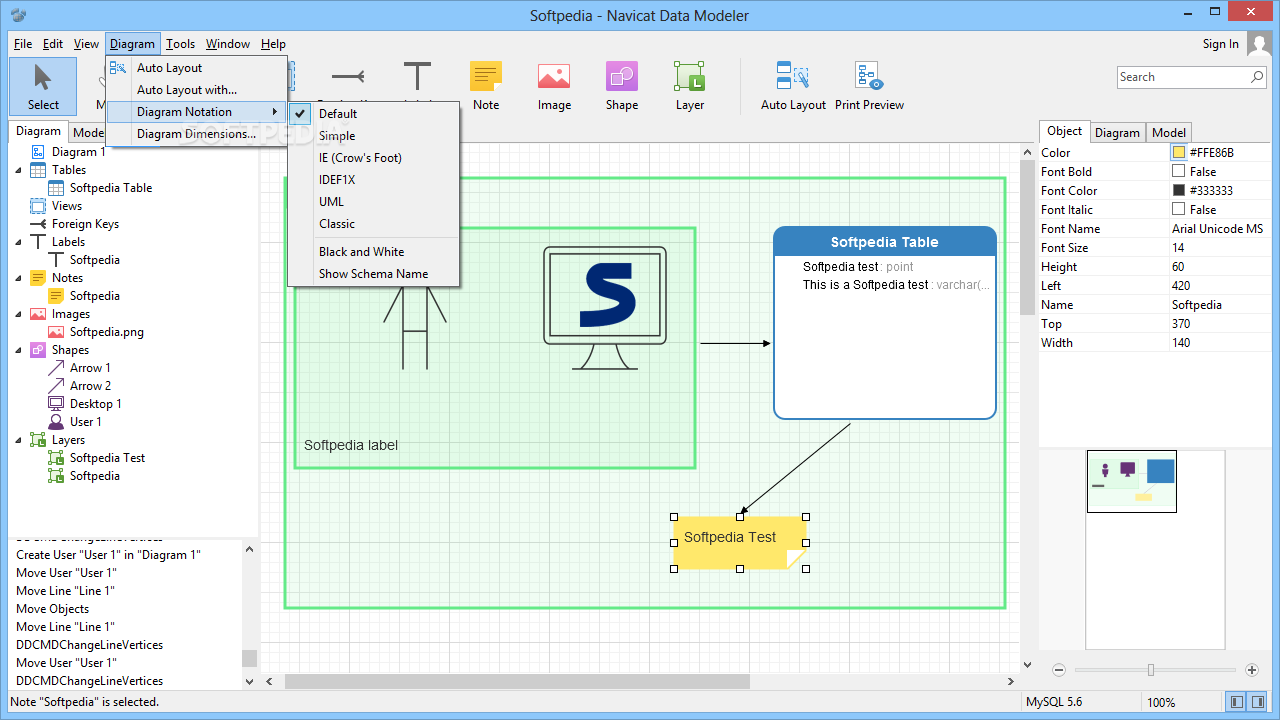Enable Show Schema Name option
This screenshot has width=1280, height=720.
(373, 274)
